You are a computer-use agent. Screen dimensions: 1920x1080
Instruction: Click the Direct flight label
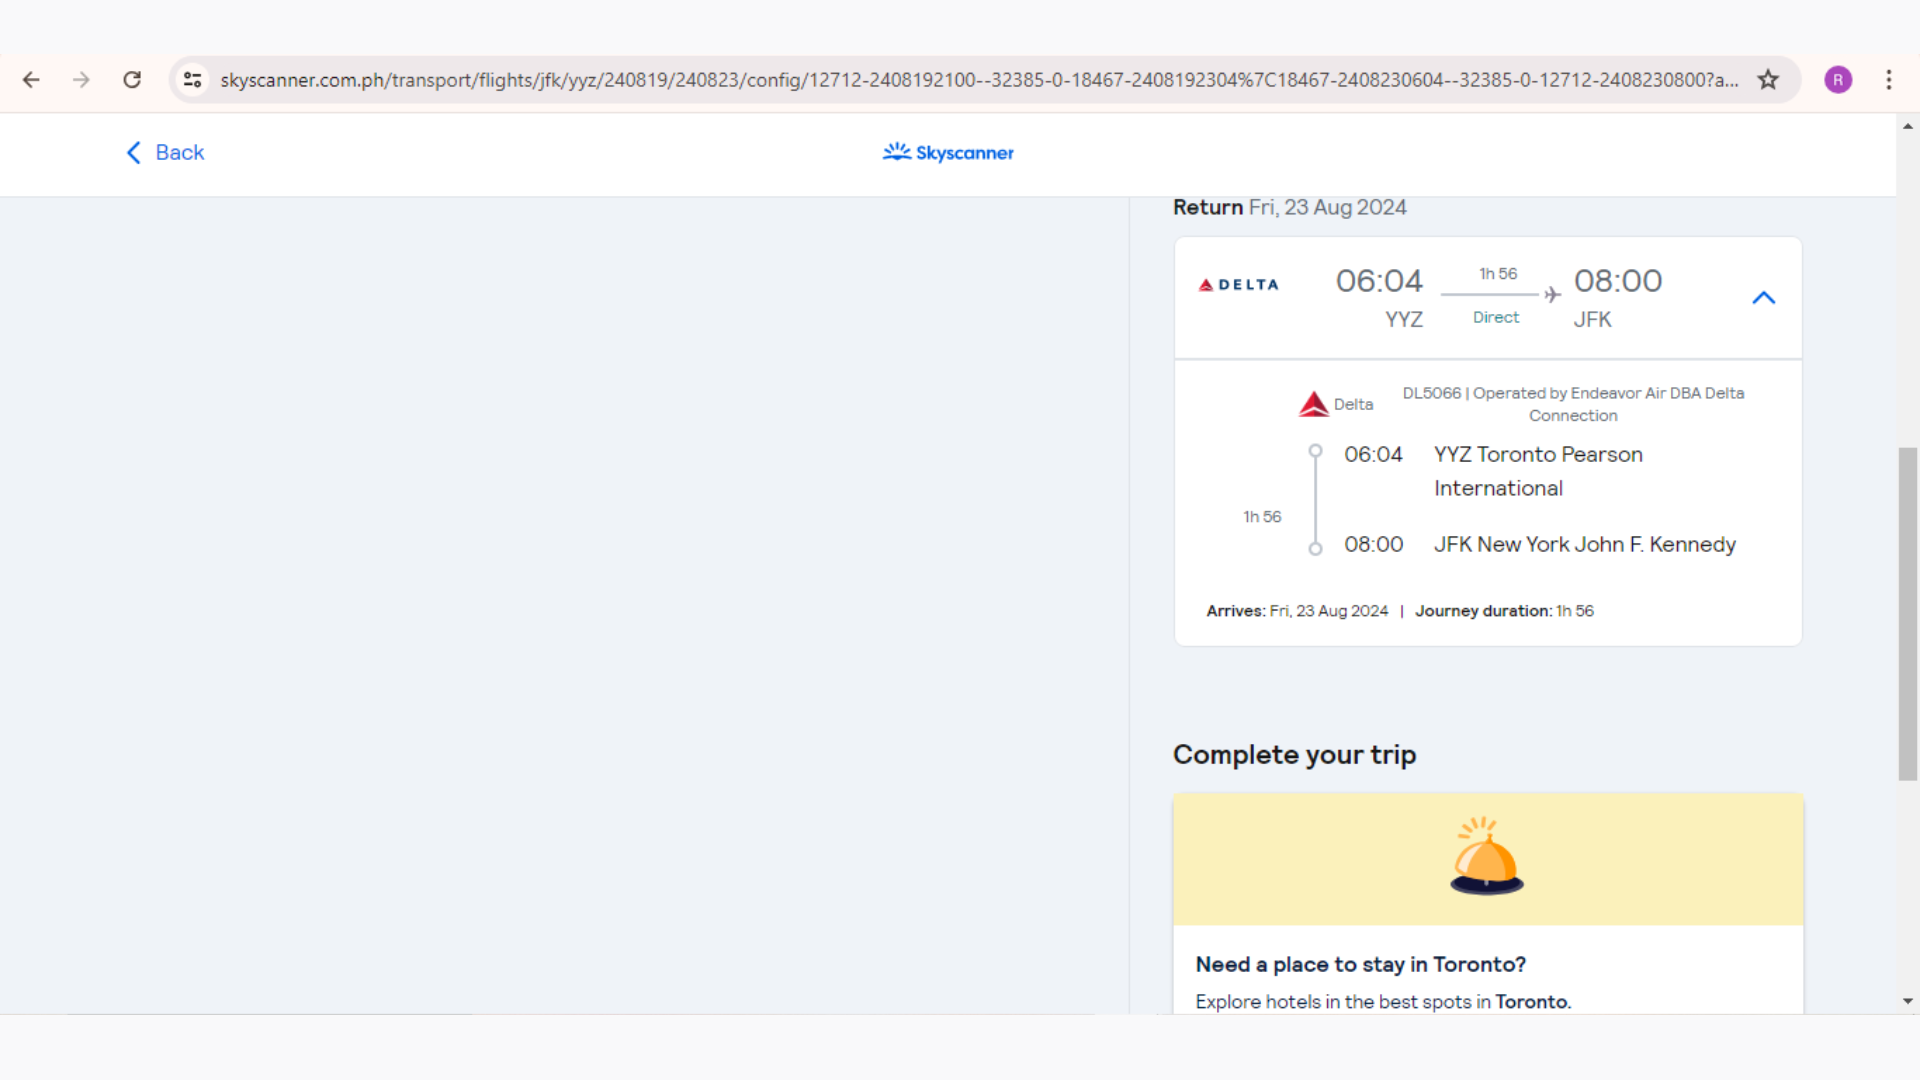pos(1495,317)
